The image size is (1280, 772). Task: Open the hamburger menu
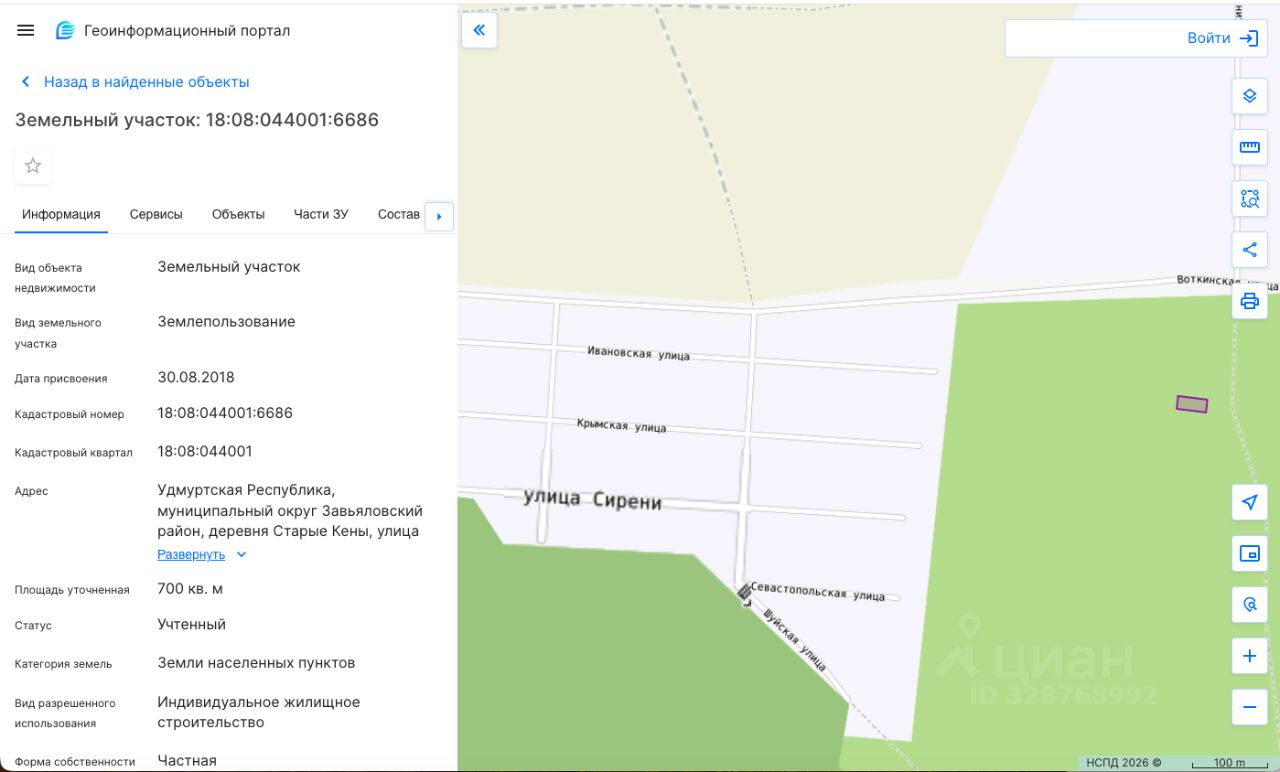click(x=26, y=30)
